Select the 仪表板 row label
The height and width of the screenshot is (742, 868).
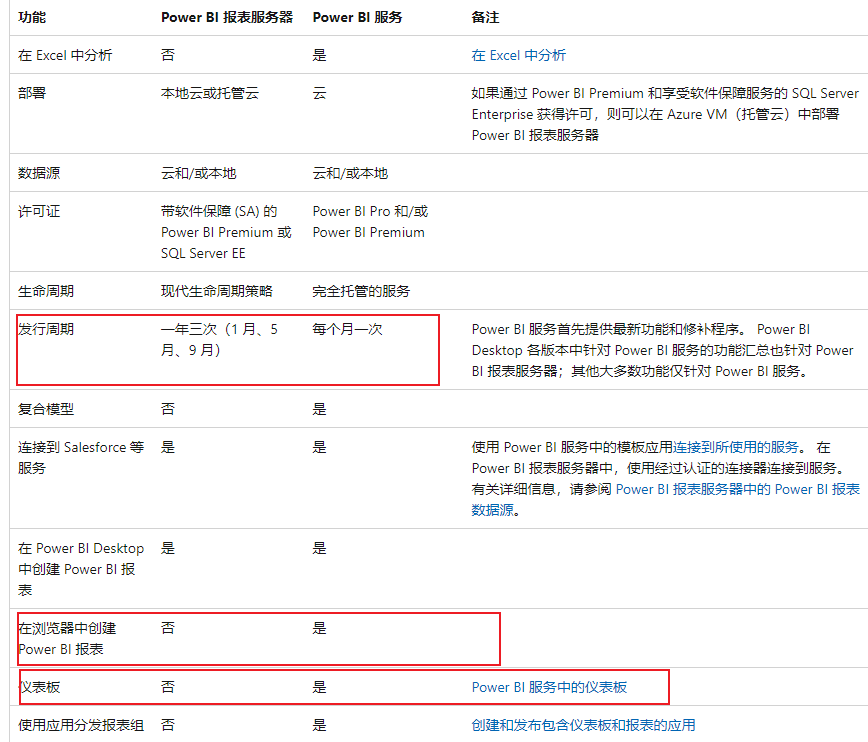pos(39,687)
